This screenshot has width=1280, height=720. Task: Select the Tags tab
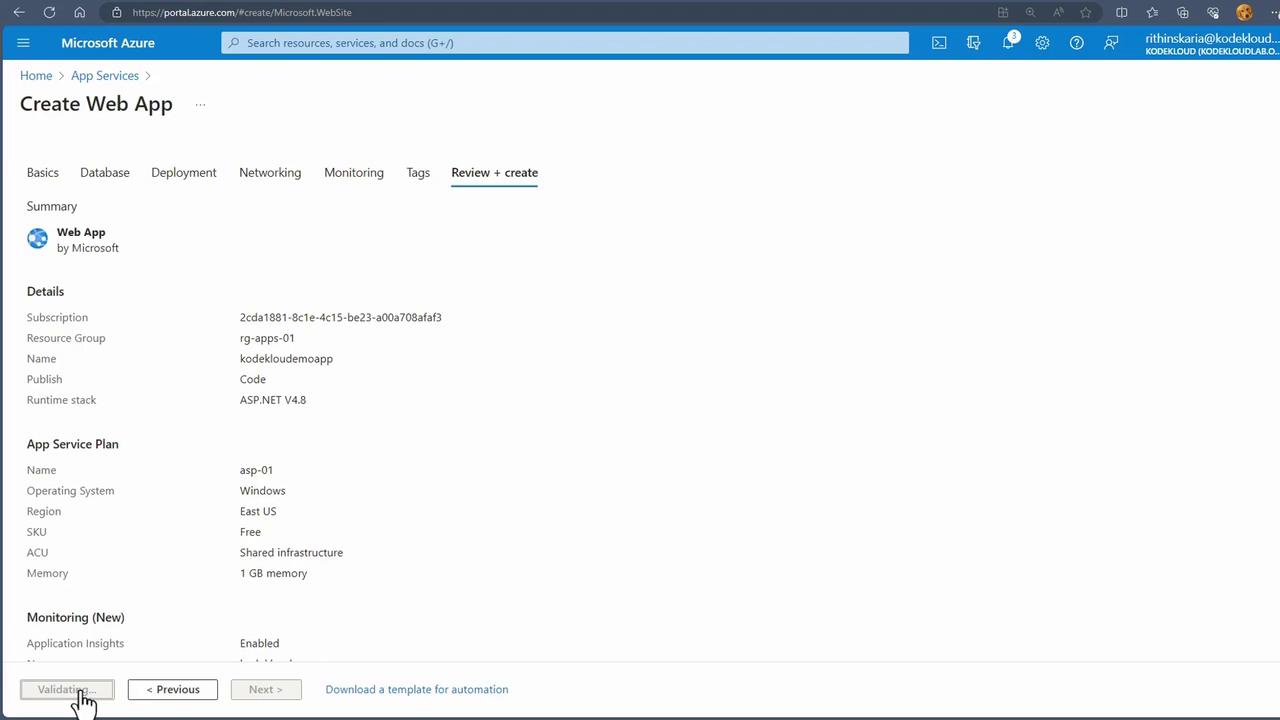[418, 172]
